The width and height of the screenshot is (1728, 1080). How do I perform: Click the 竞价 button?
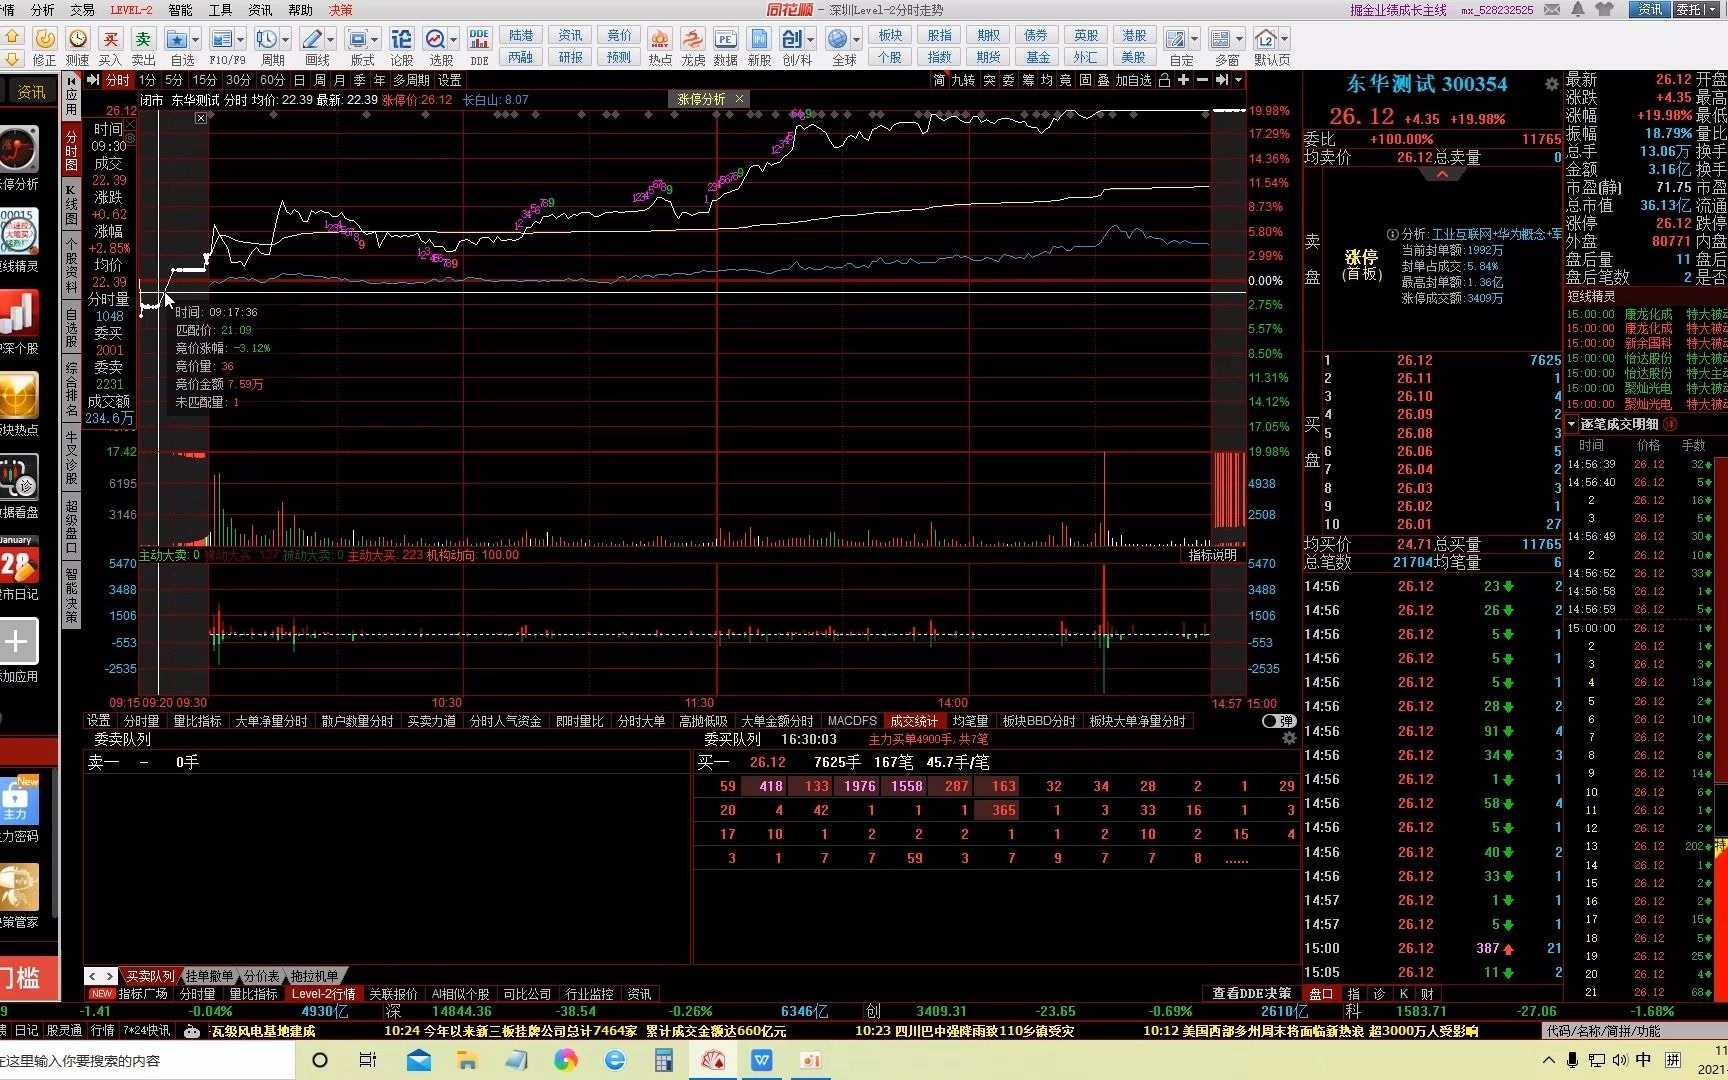(620, 35)
